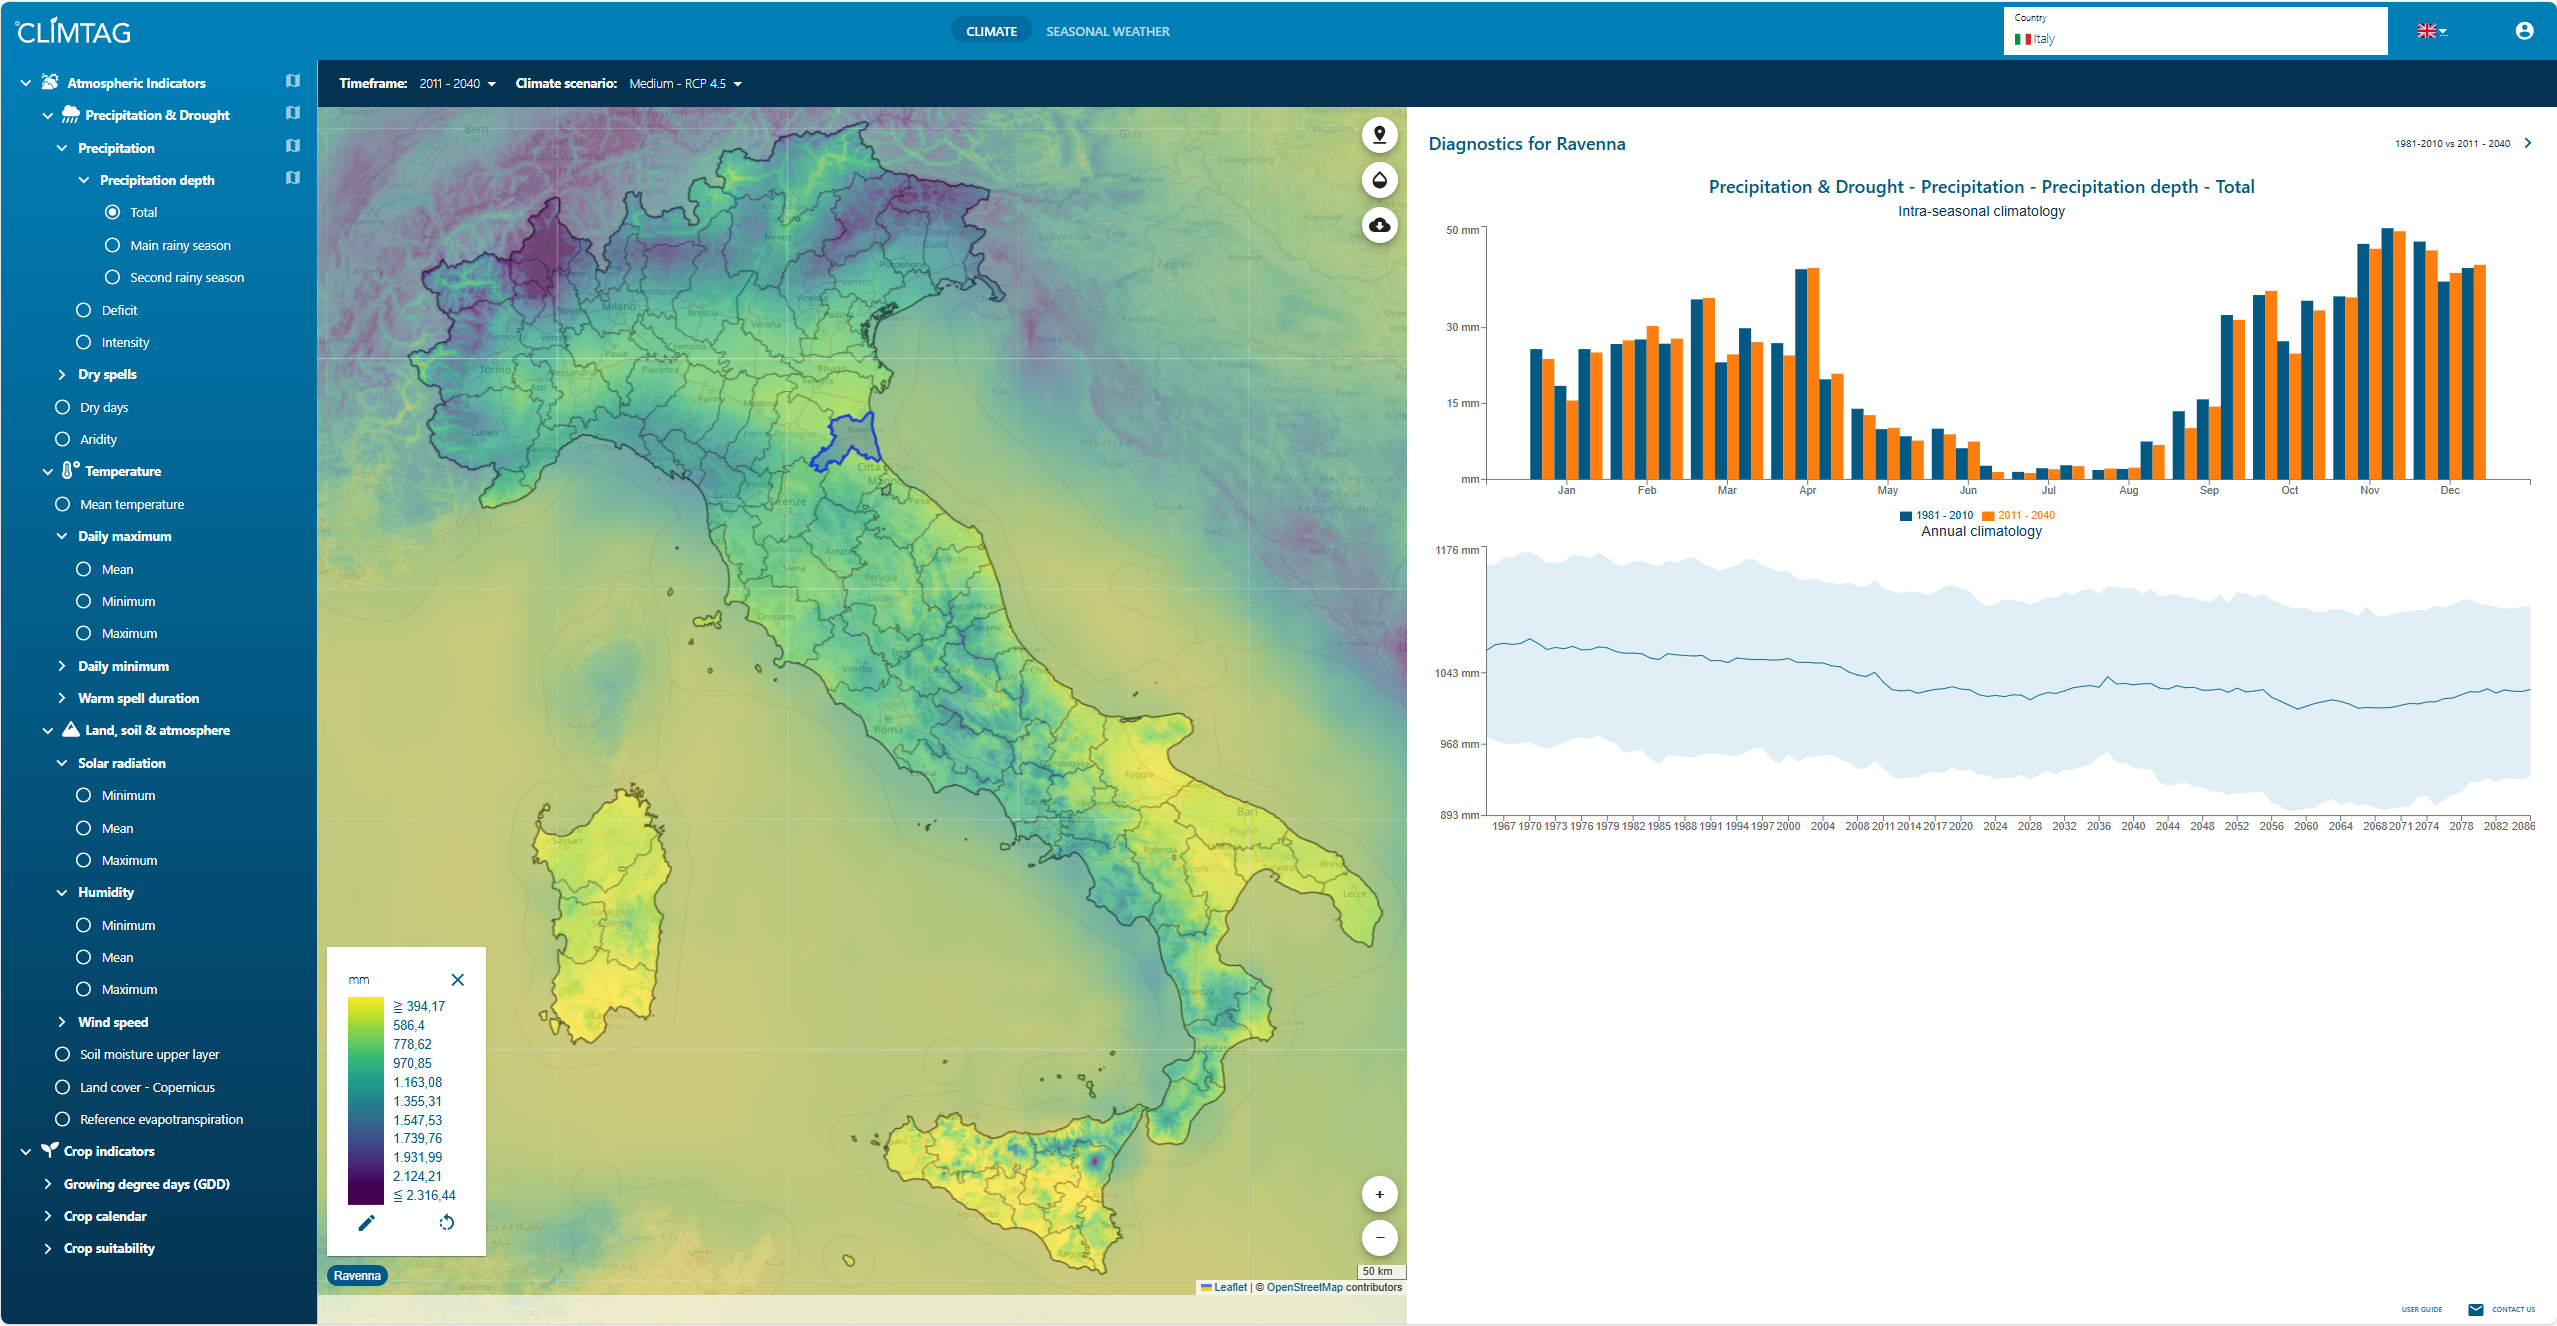This screenshot has height=1326, width=2557.
Task: Select Mean under Daily maximum
Action: pos(83,569)
